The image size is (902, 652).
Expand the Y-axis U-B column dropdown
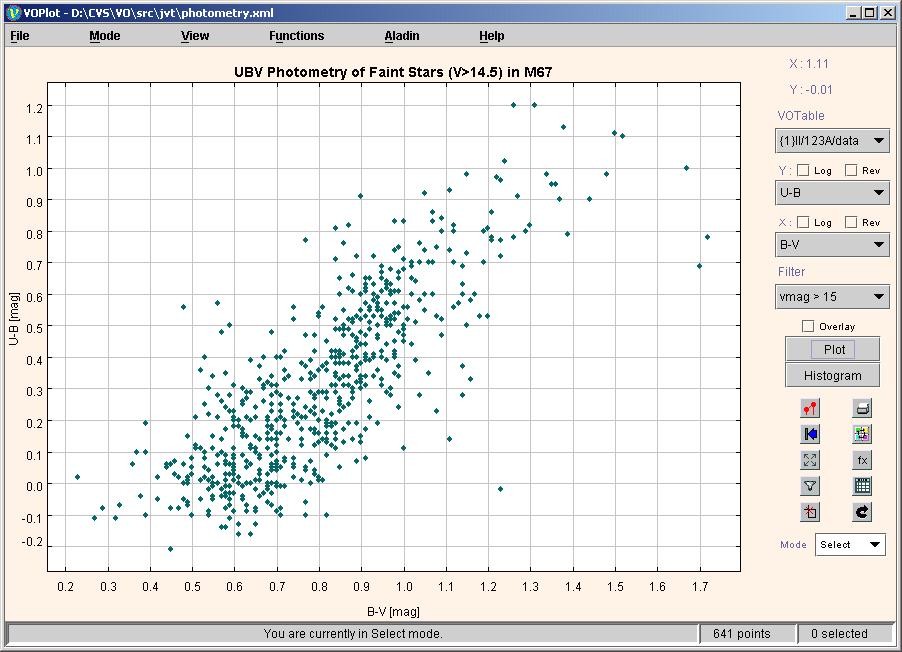tap(832, 193)
